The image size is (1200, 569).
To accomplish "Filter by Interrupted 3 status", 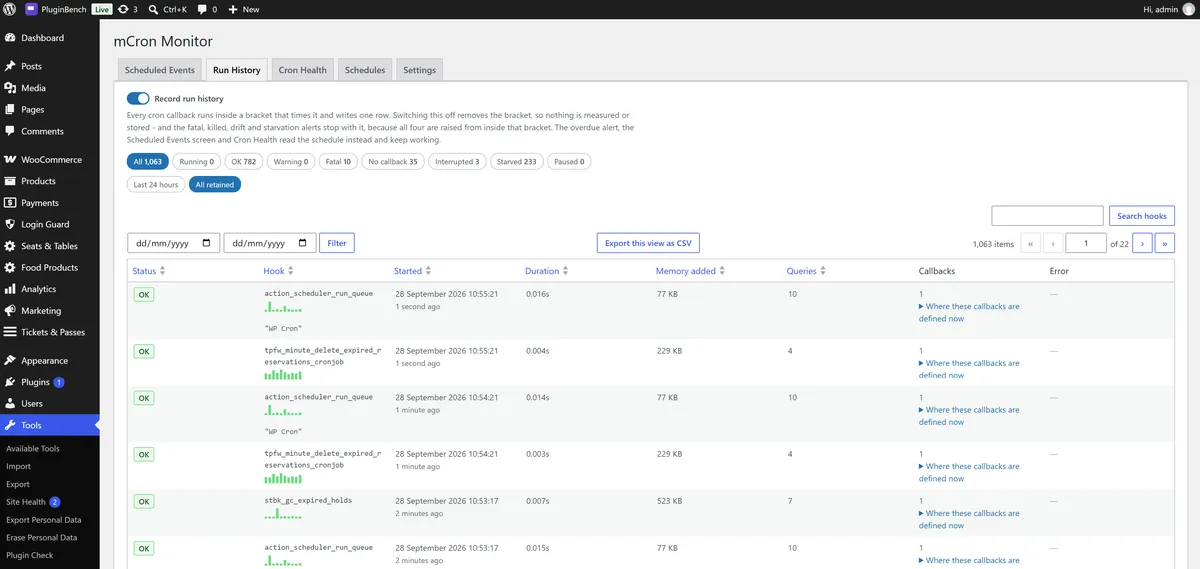I will pos(457,161).
